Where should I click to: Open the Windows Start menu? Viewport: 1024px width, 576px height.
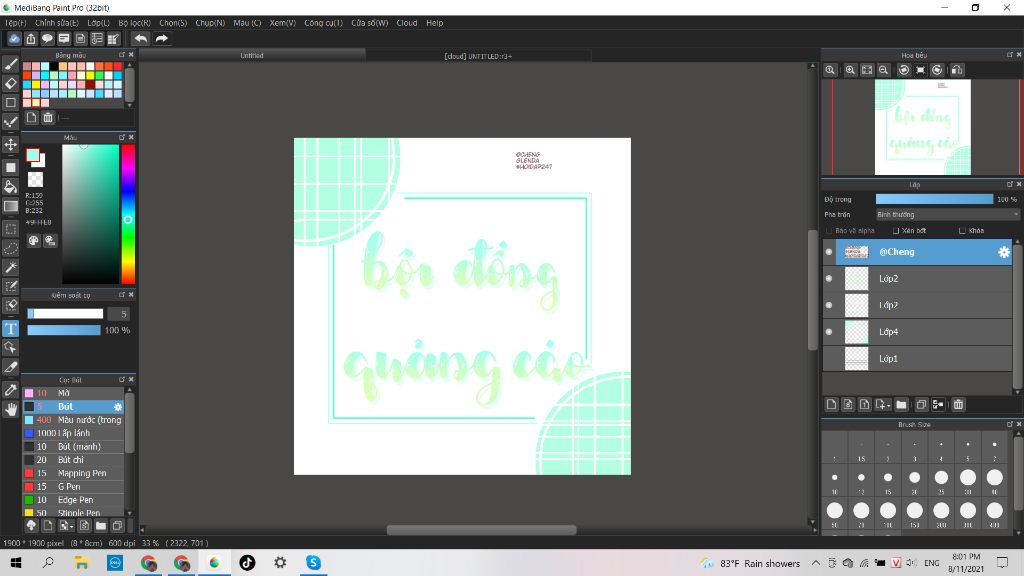pyautogui.click(x=16, y=562)
